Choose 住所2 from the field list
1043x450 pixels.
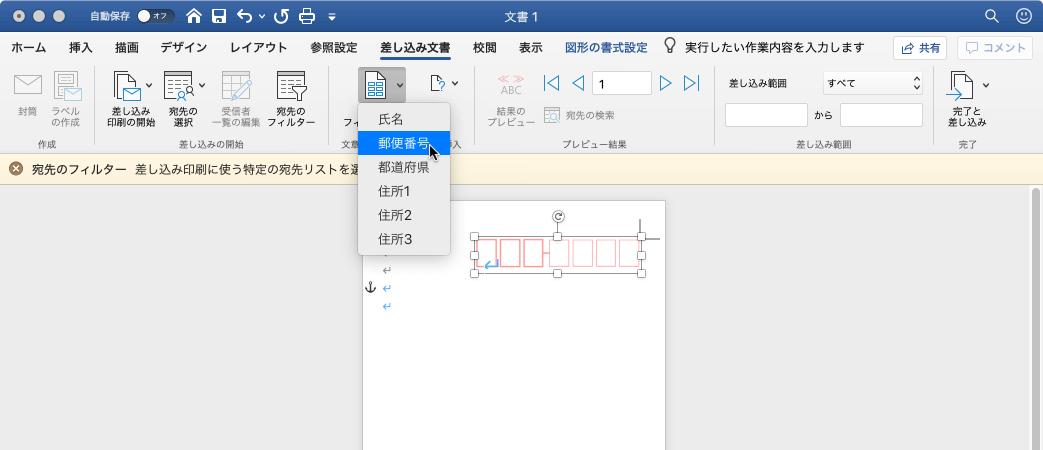click(404, 215)
